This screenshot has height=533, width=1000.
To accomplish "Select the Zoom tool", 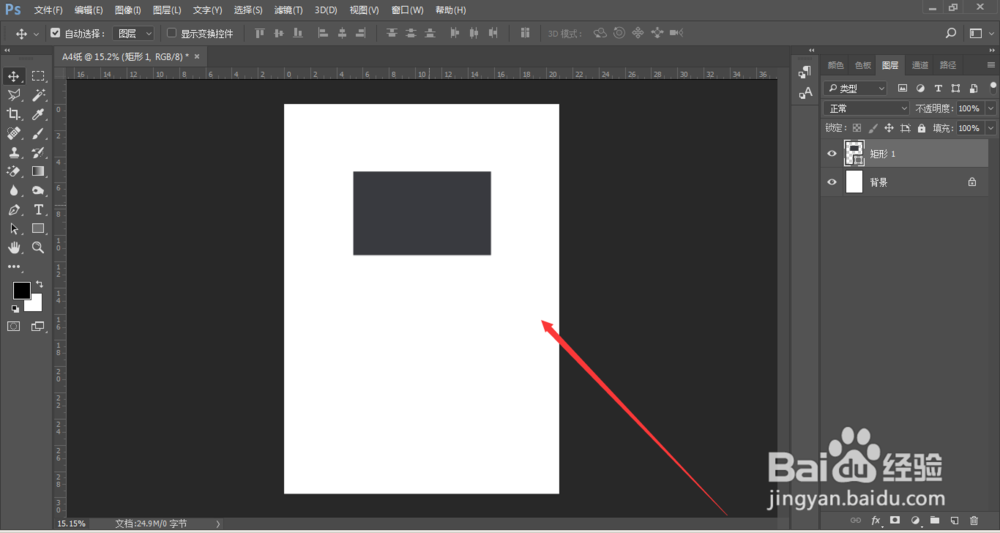I will [x=38, y=247].
